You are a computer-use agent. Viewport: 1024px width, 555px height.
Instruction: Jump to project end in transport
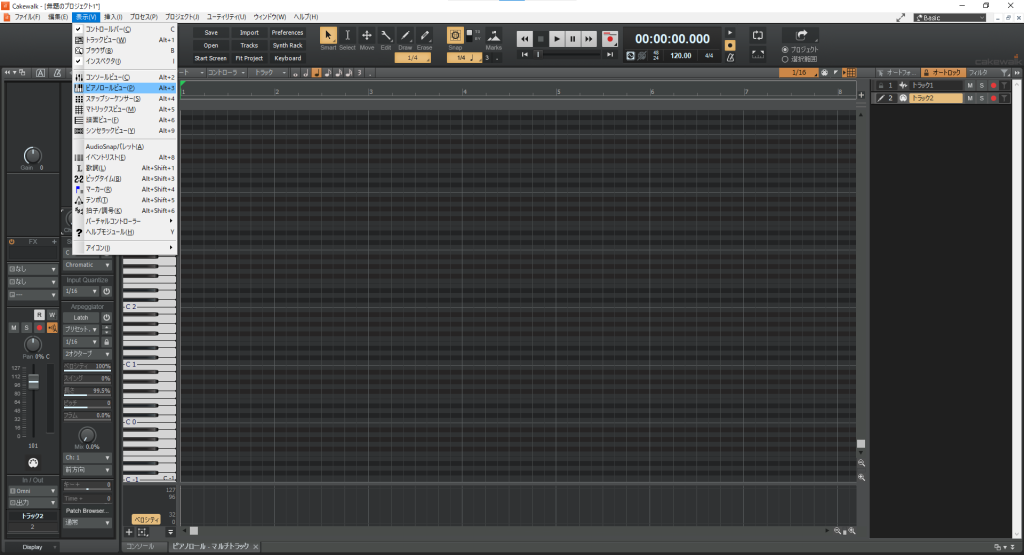[610, 55]
